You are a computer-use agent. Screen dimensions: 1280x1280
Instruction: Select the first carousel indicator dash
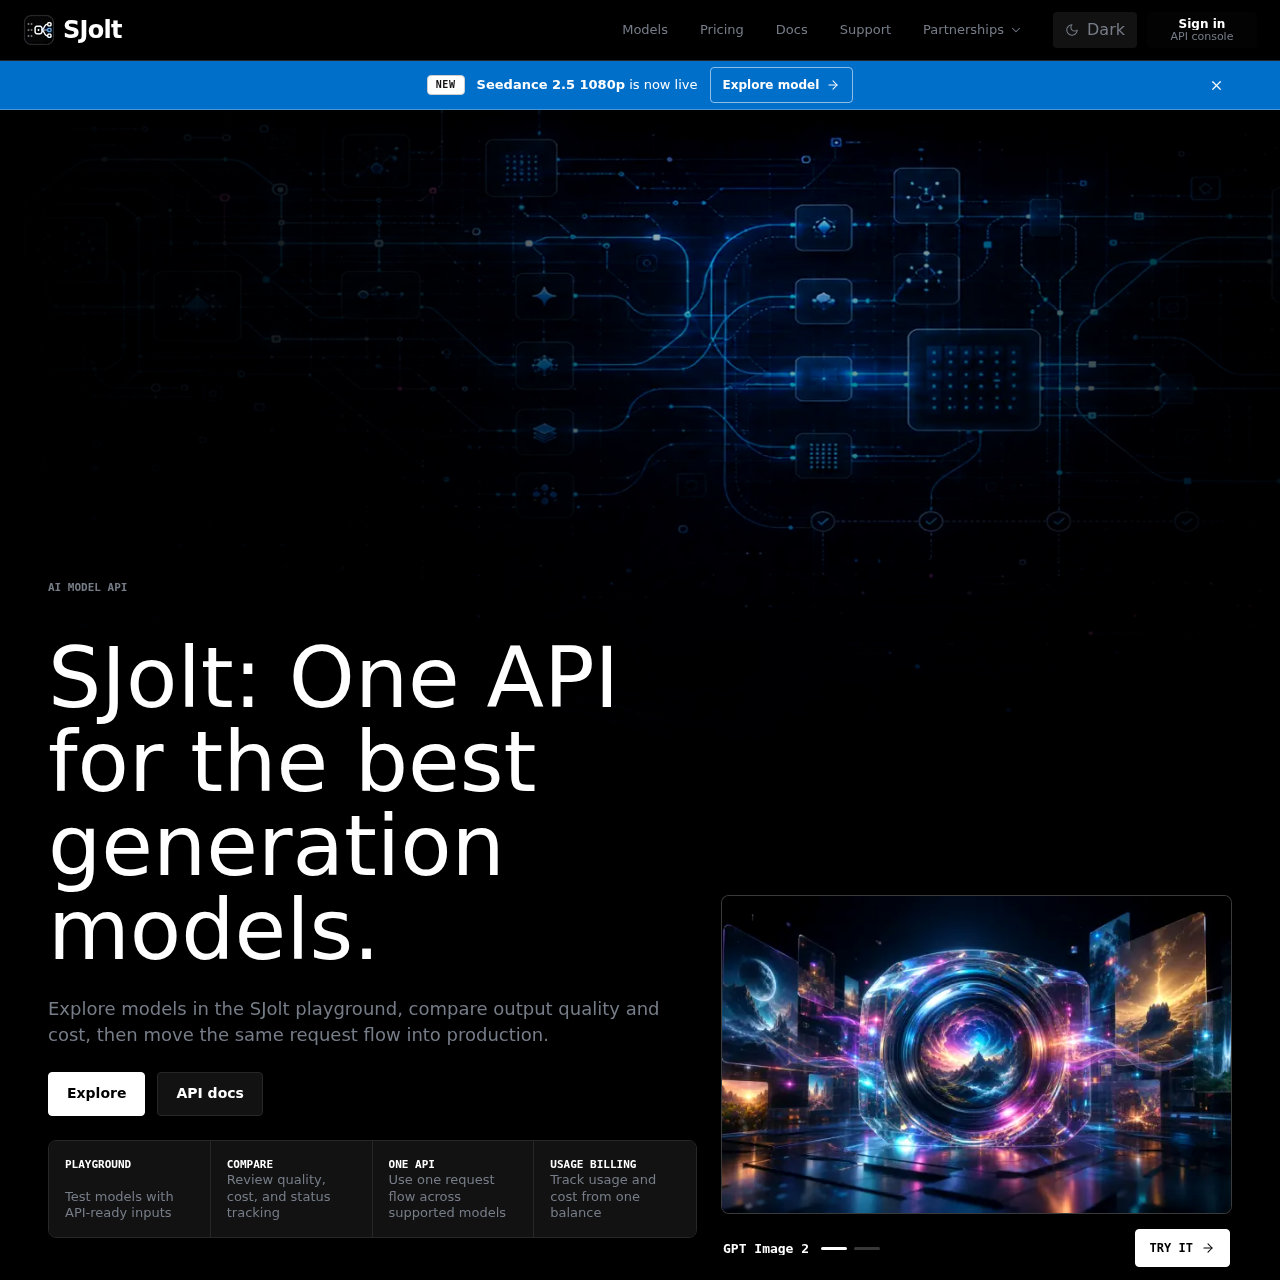834,1249
